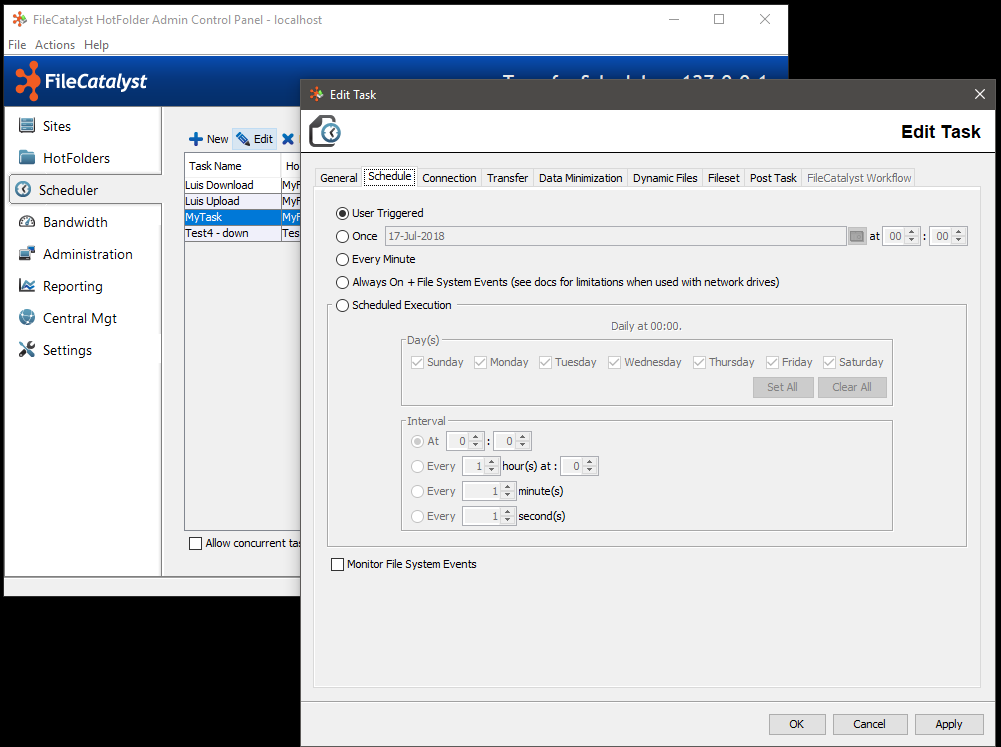Increase the Once hour spinner value
Image resolution: width=1001 pixels, height=747 pixels.
(911, 232)
